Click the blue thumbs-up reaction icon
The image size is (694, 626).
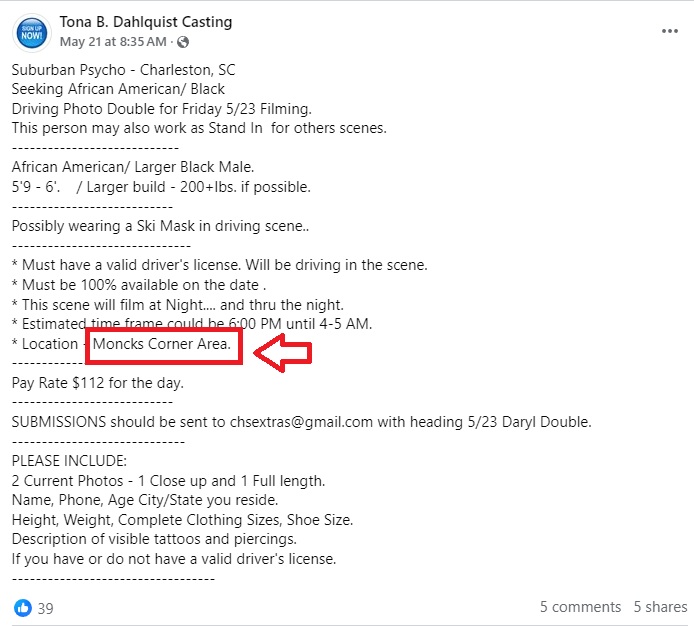coord(22,607)
